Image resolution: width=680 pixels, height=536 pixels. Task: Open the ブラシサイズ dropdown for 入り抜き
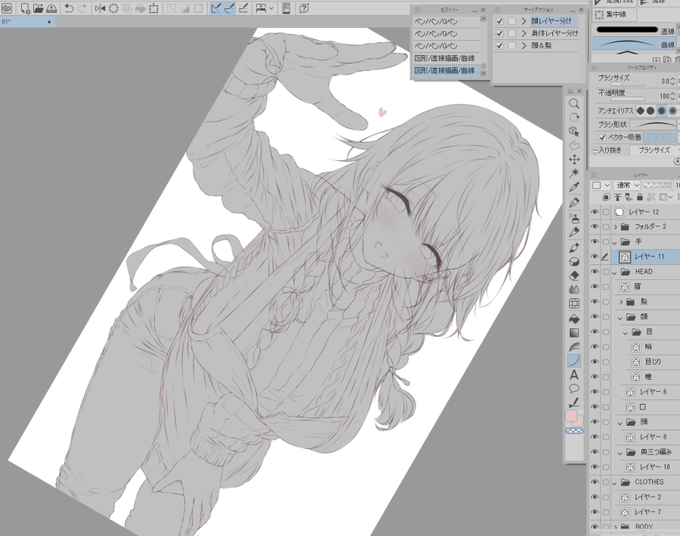[x=654, y=150]
